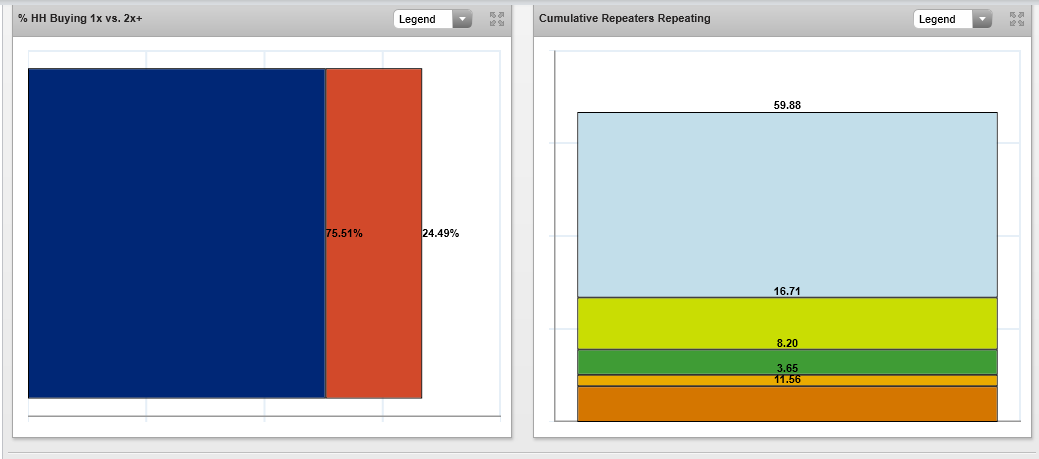Click the % HH Buying 1x vs. 2x+ title

point(81,19)
